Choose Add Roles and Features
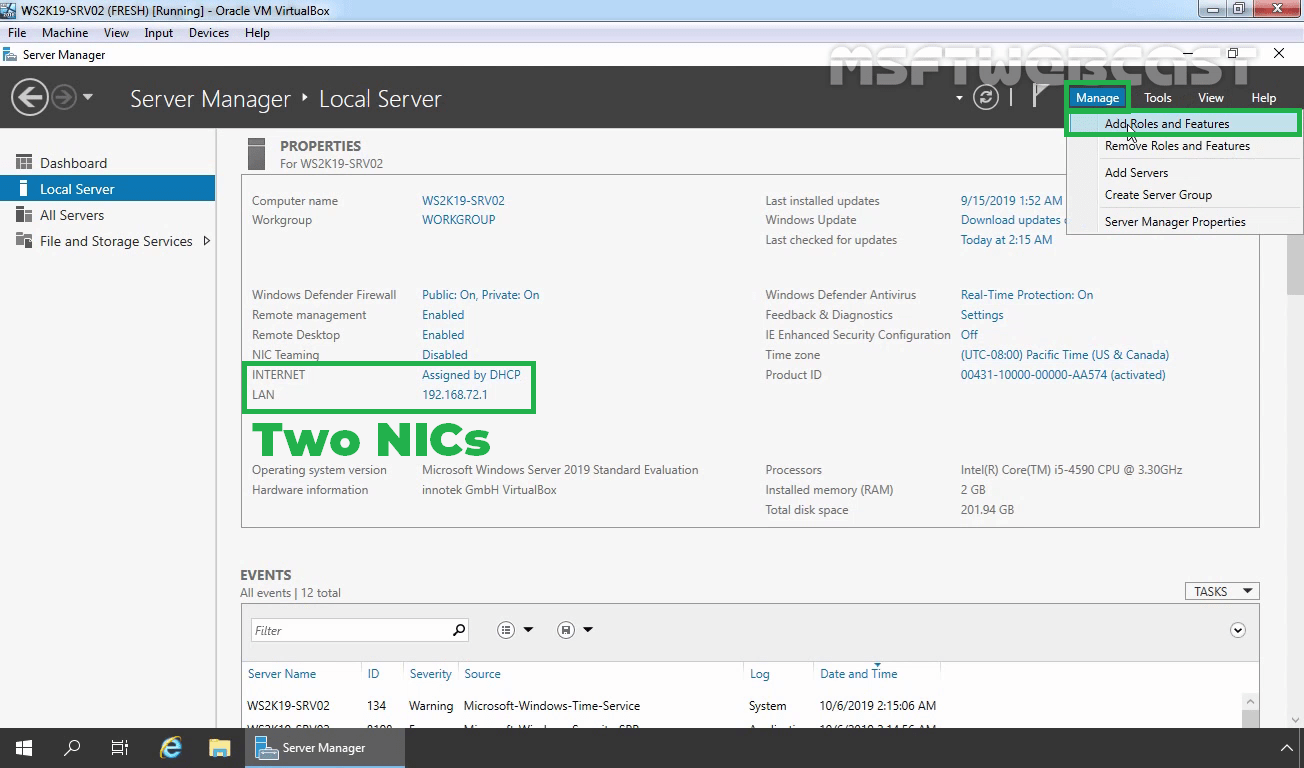The height and width of the screenshot is (768, 1304). (x=1185, y=124)
